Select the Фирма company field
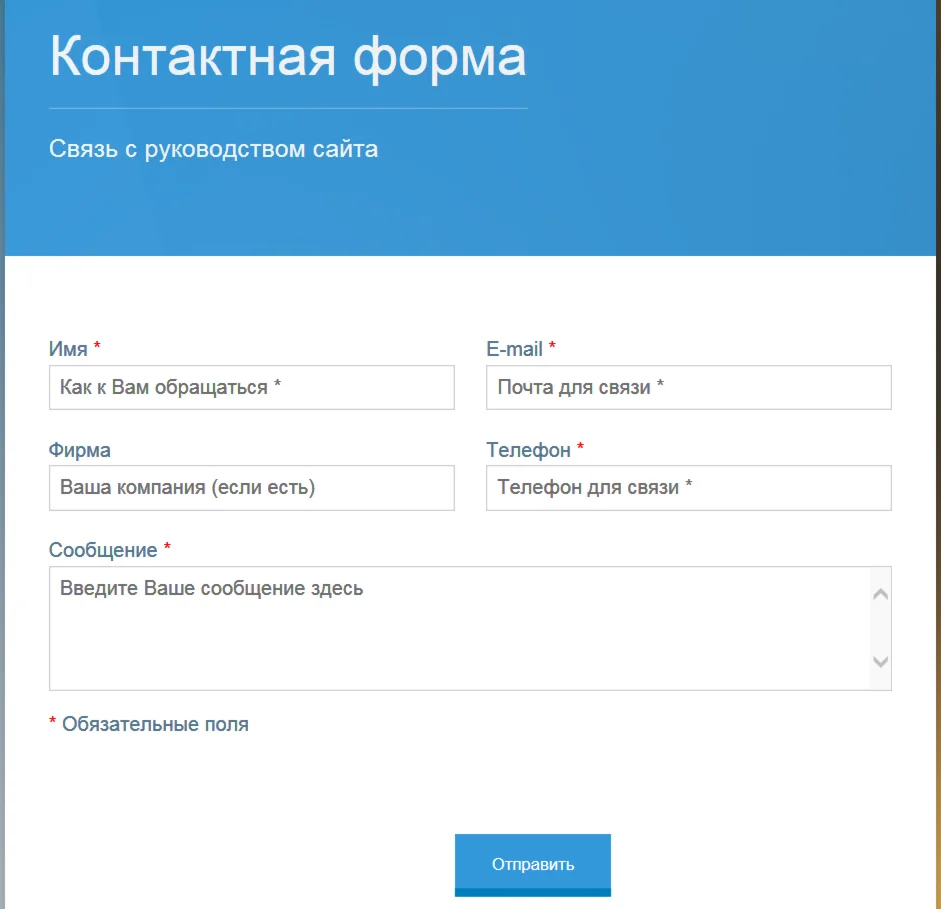 250,488
